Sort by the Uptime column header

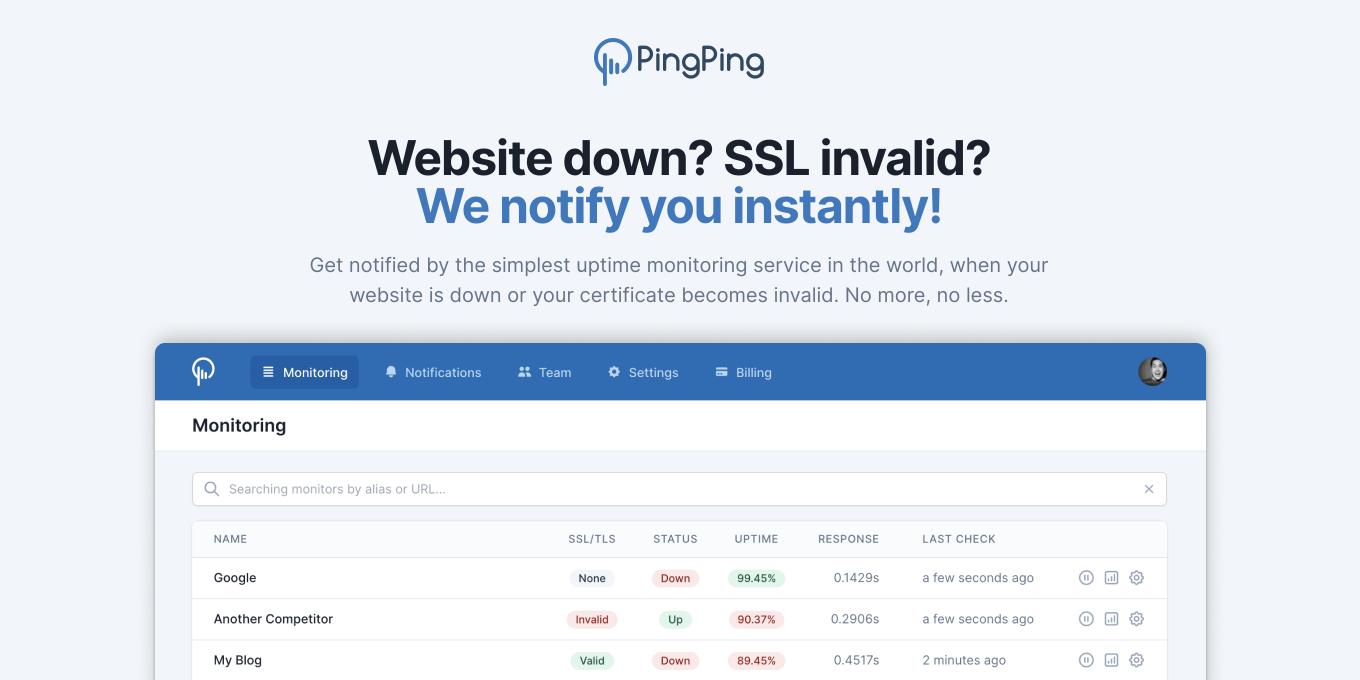point(756,539)
